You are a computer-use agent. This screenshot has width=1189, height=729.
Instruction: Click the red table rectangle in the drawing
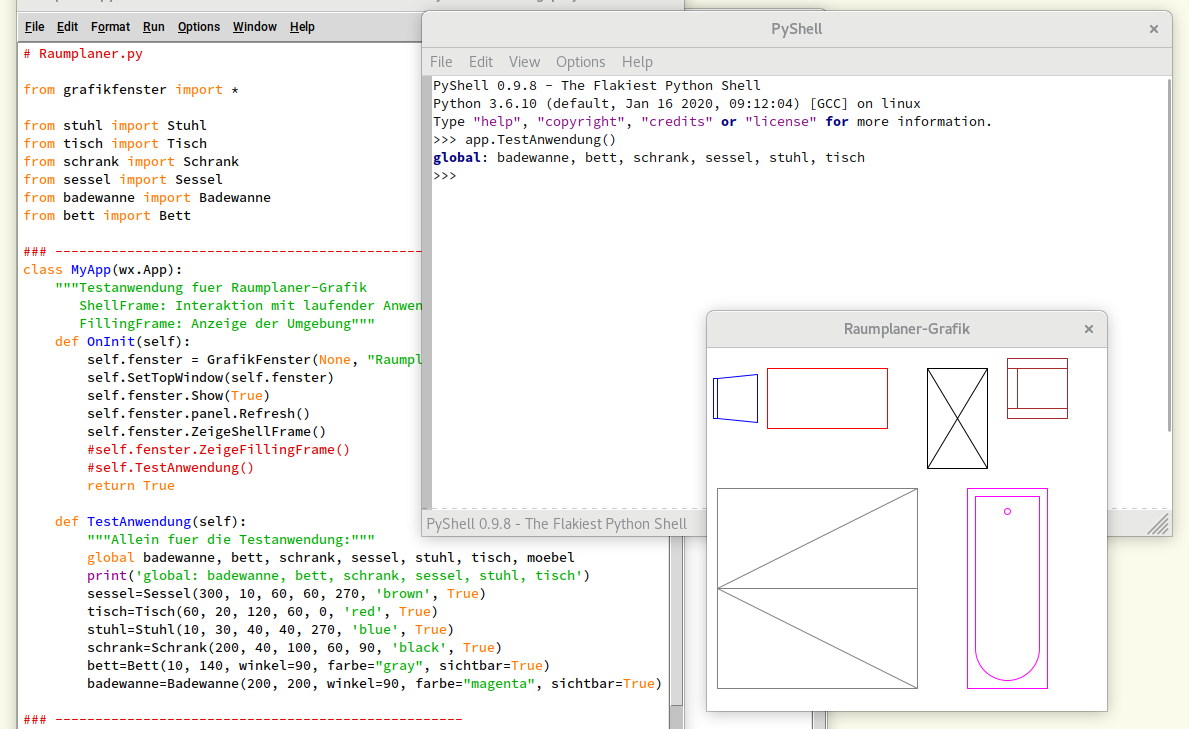pos(827,398)
